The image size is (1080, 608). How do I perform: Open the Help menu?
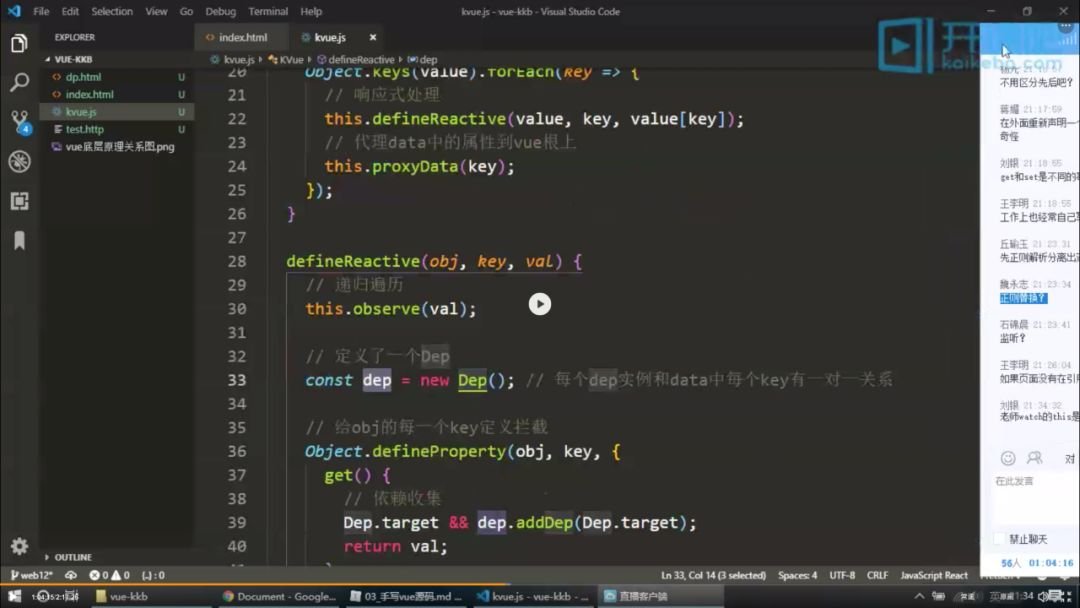[x=311, y=11]
